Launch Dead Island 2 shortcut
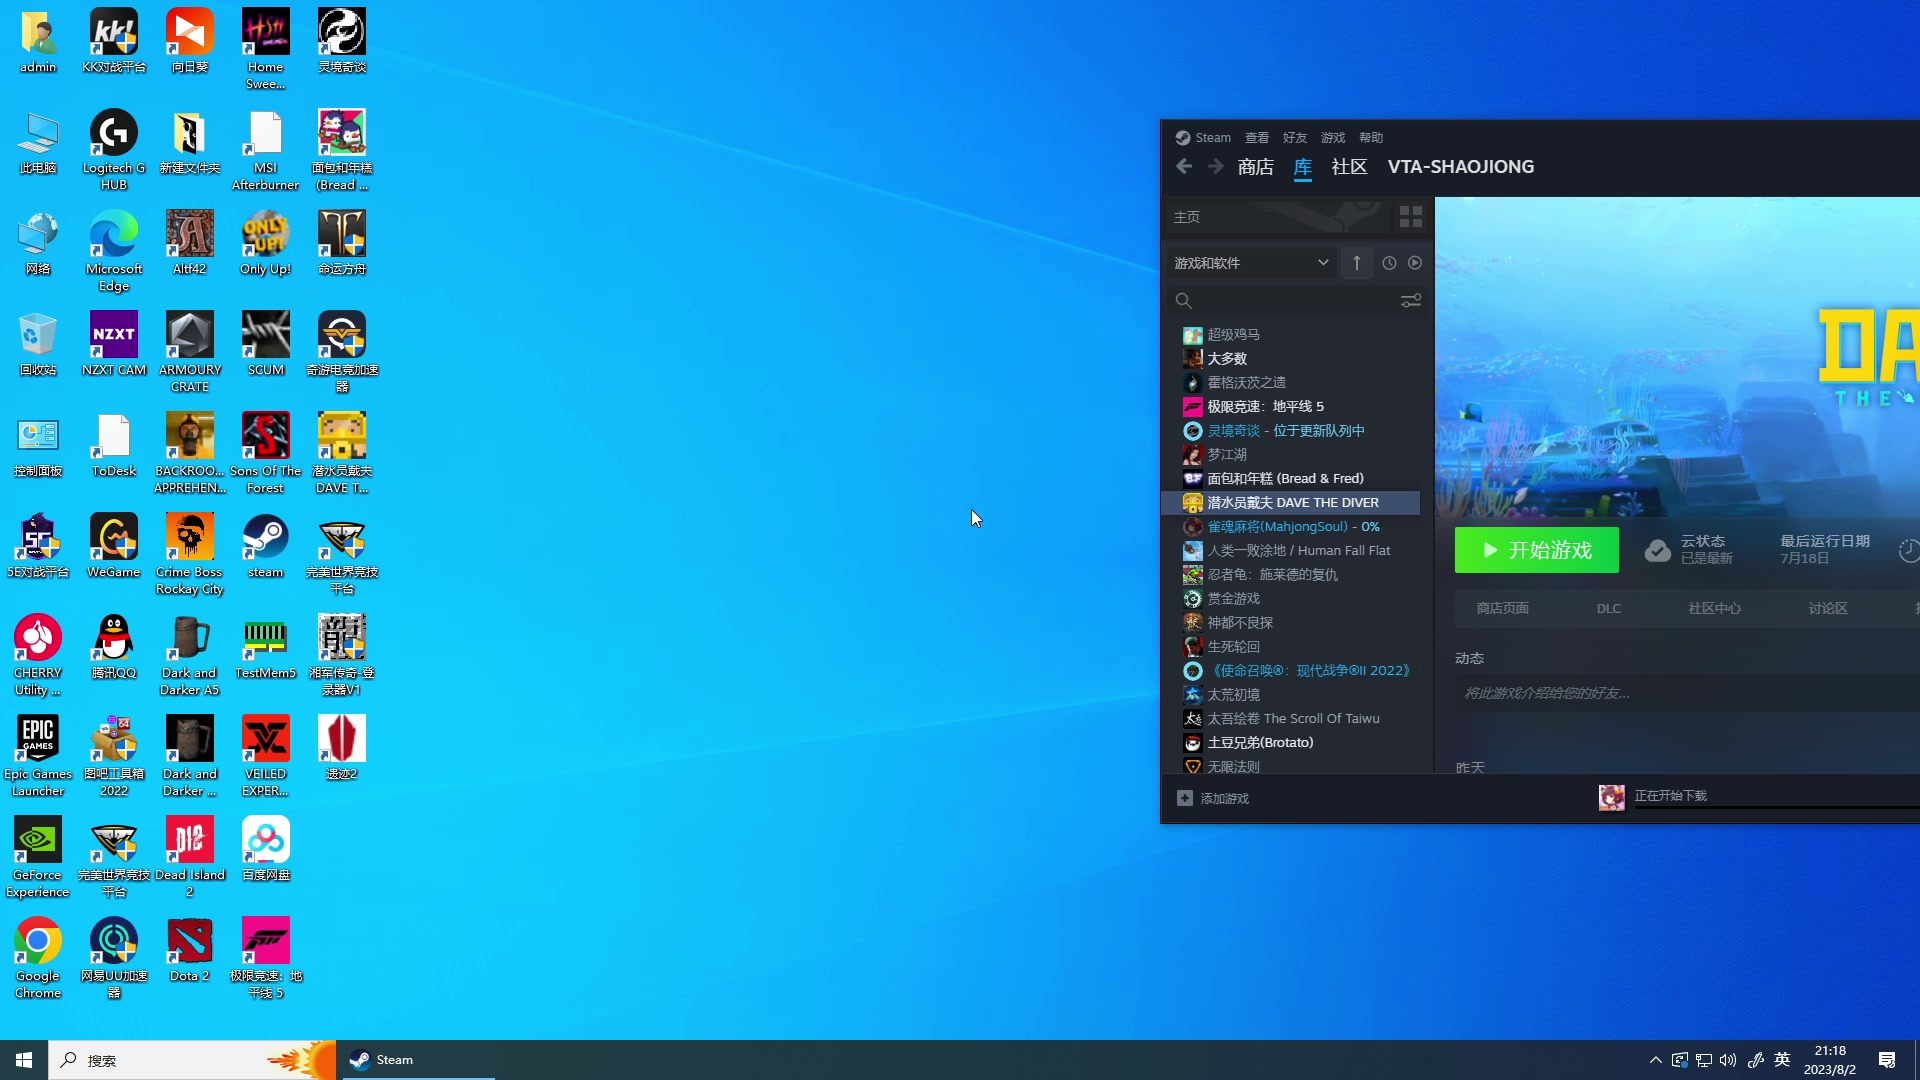 (x=190, y=857)
